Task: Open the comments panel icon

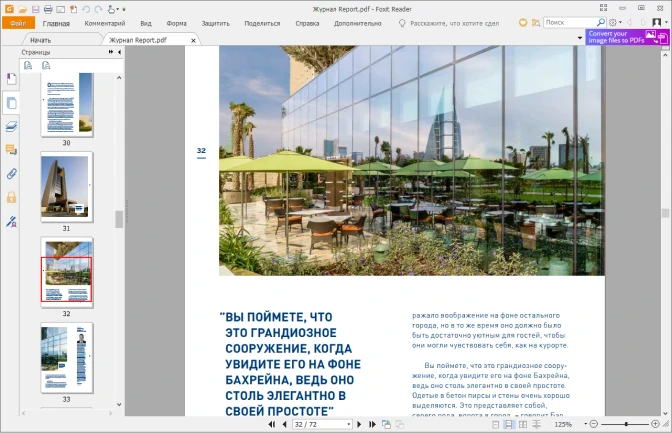Action: pyautogui.click(x=12, y=150)
